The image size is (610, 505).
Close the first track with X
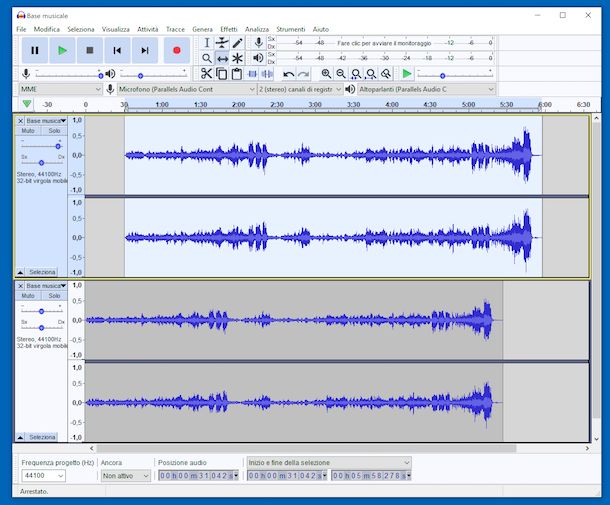[21, 121]
